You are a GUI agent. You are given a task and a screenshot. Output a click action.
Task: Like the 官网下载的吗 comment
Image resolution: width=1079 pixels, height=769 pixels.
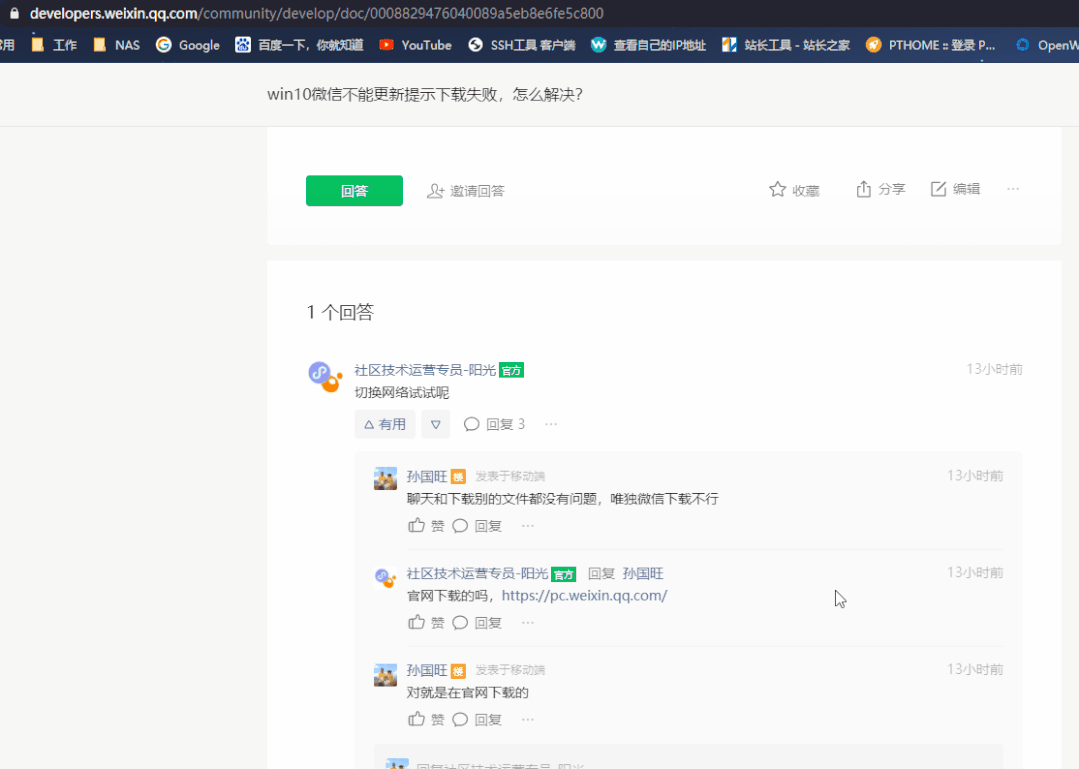pos(416,622)
